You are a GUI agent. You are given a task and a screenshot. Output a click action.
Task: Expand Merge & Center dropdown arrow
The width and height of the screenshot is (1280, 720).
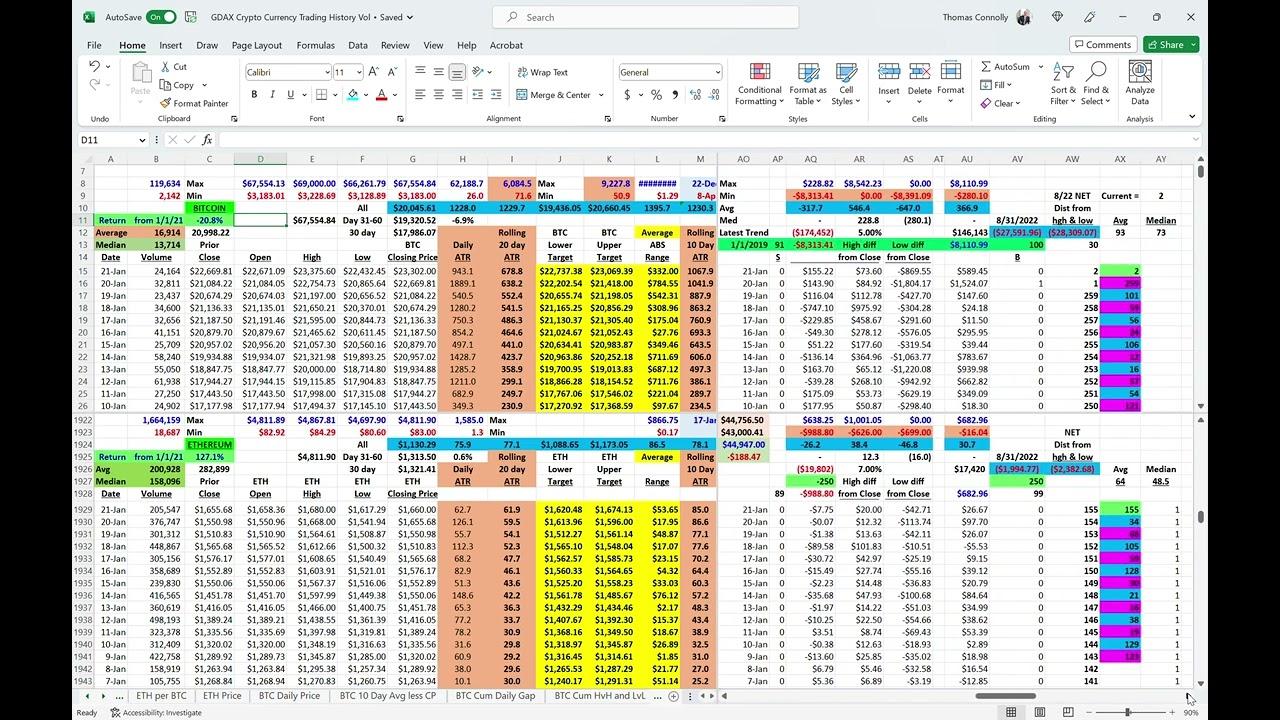click(x=601, y=95)
